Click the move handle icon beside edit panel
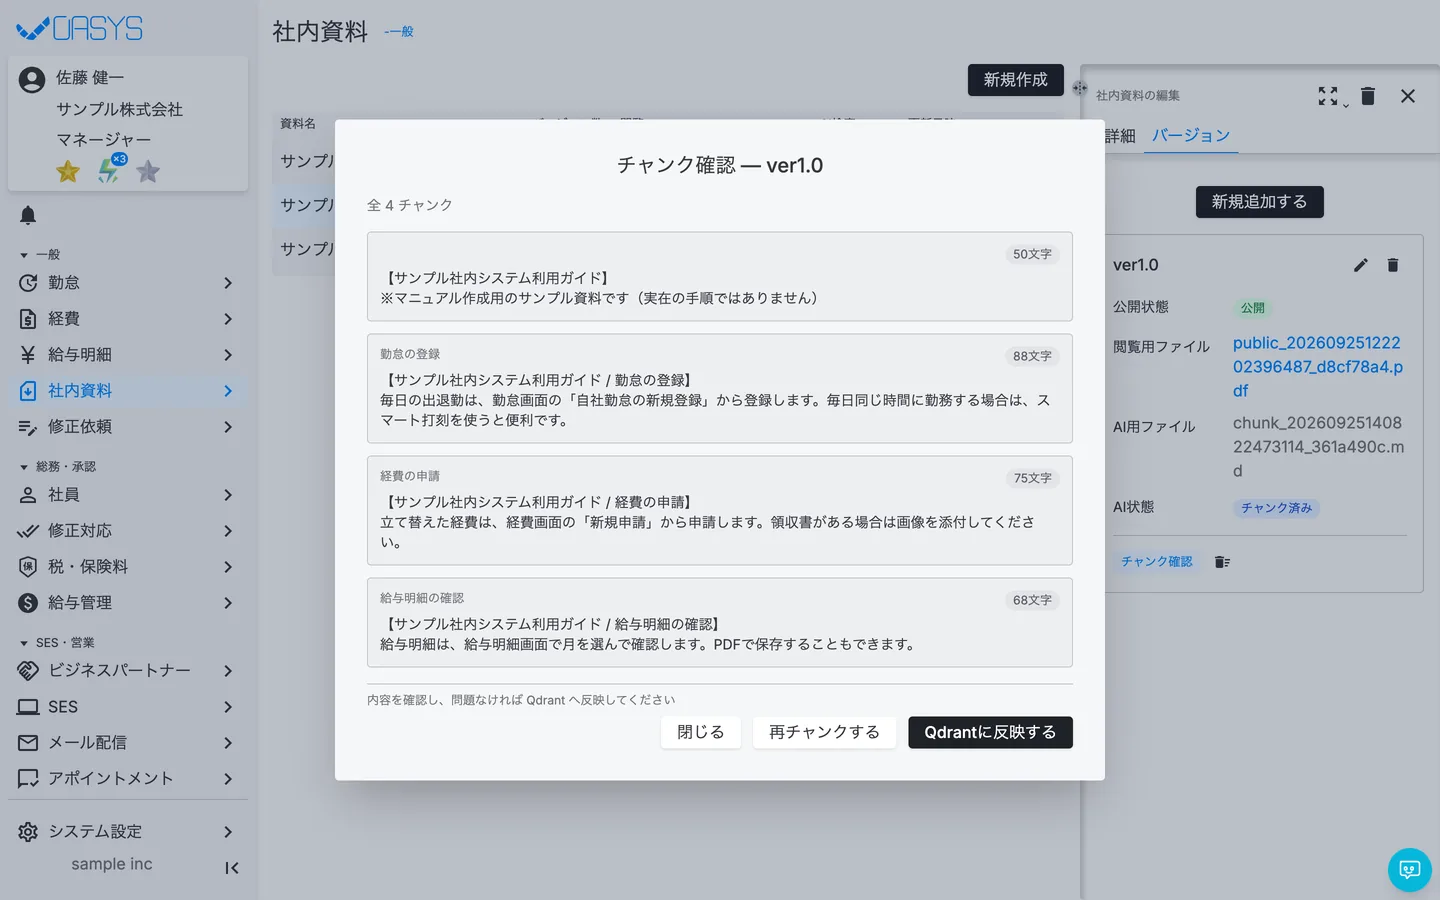 [x=1079, y=88]
